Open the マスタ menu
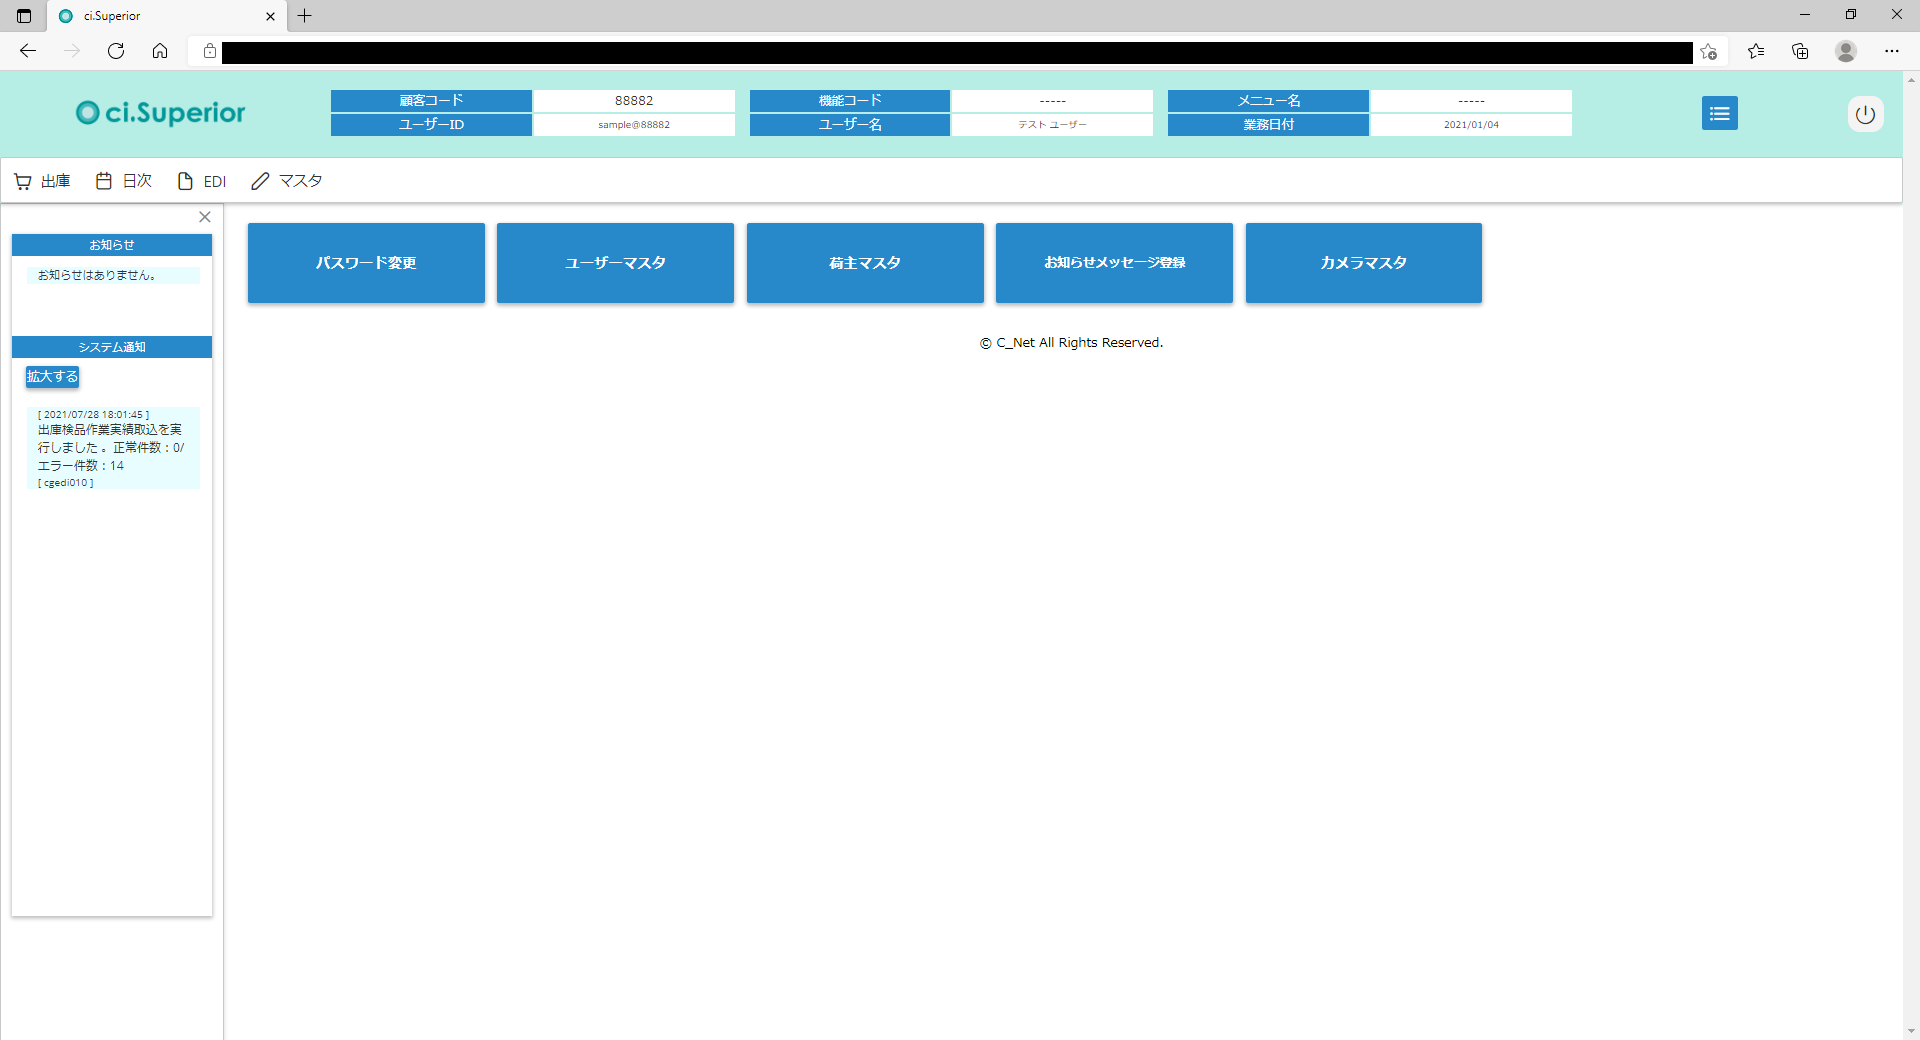 (286, 181)
